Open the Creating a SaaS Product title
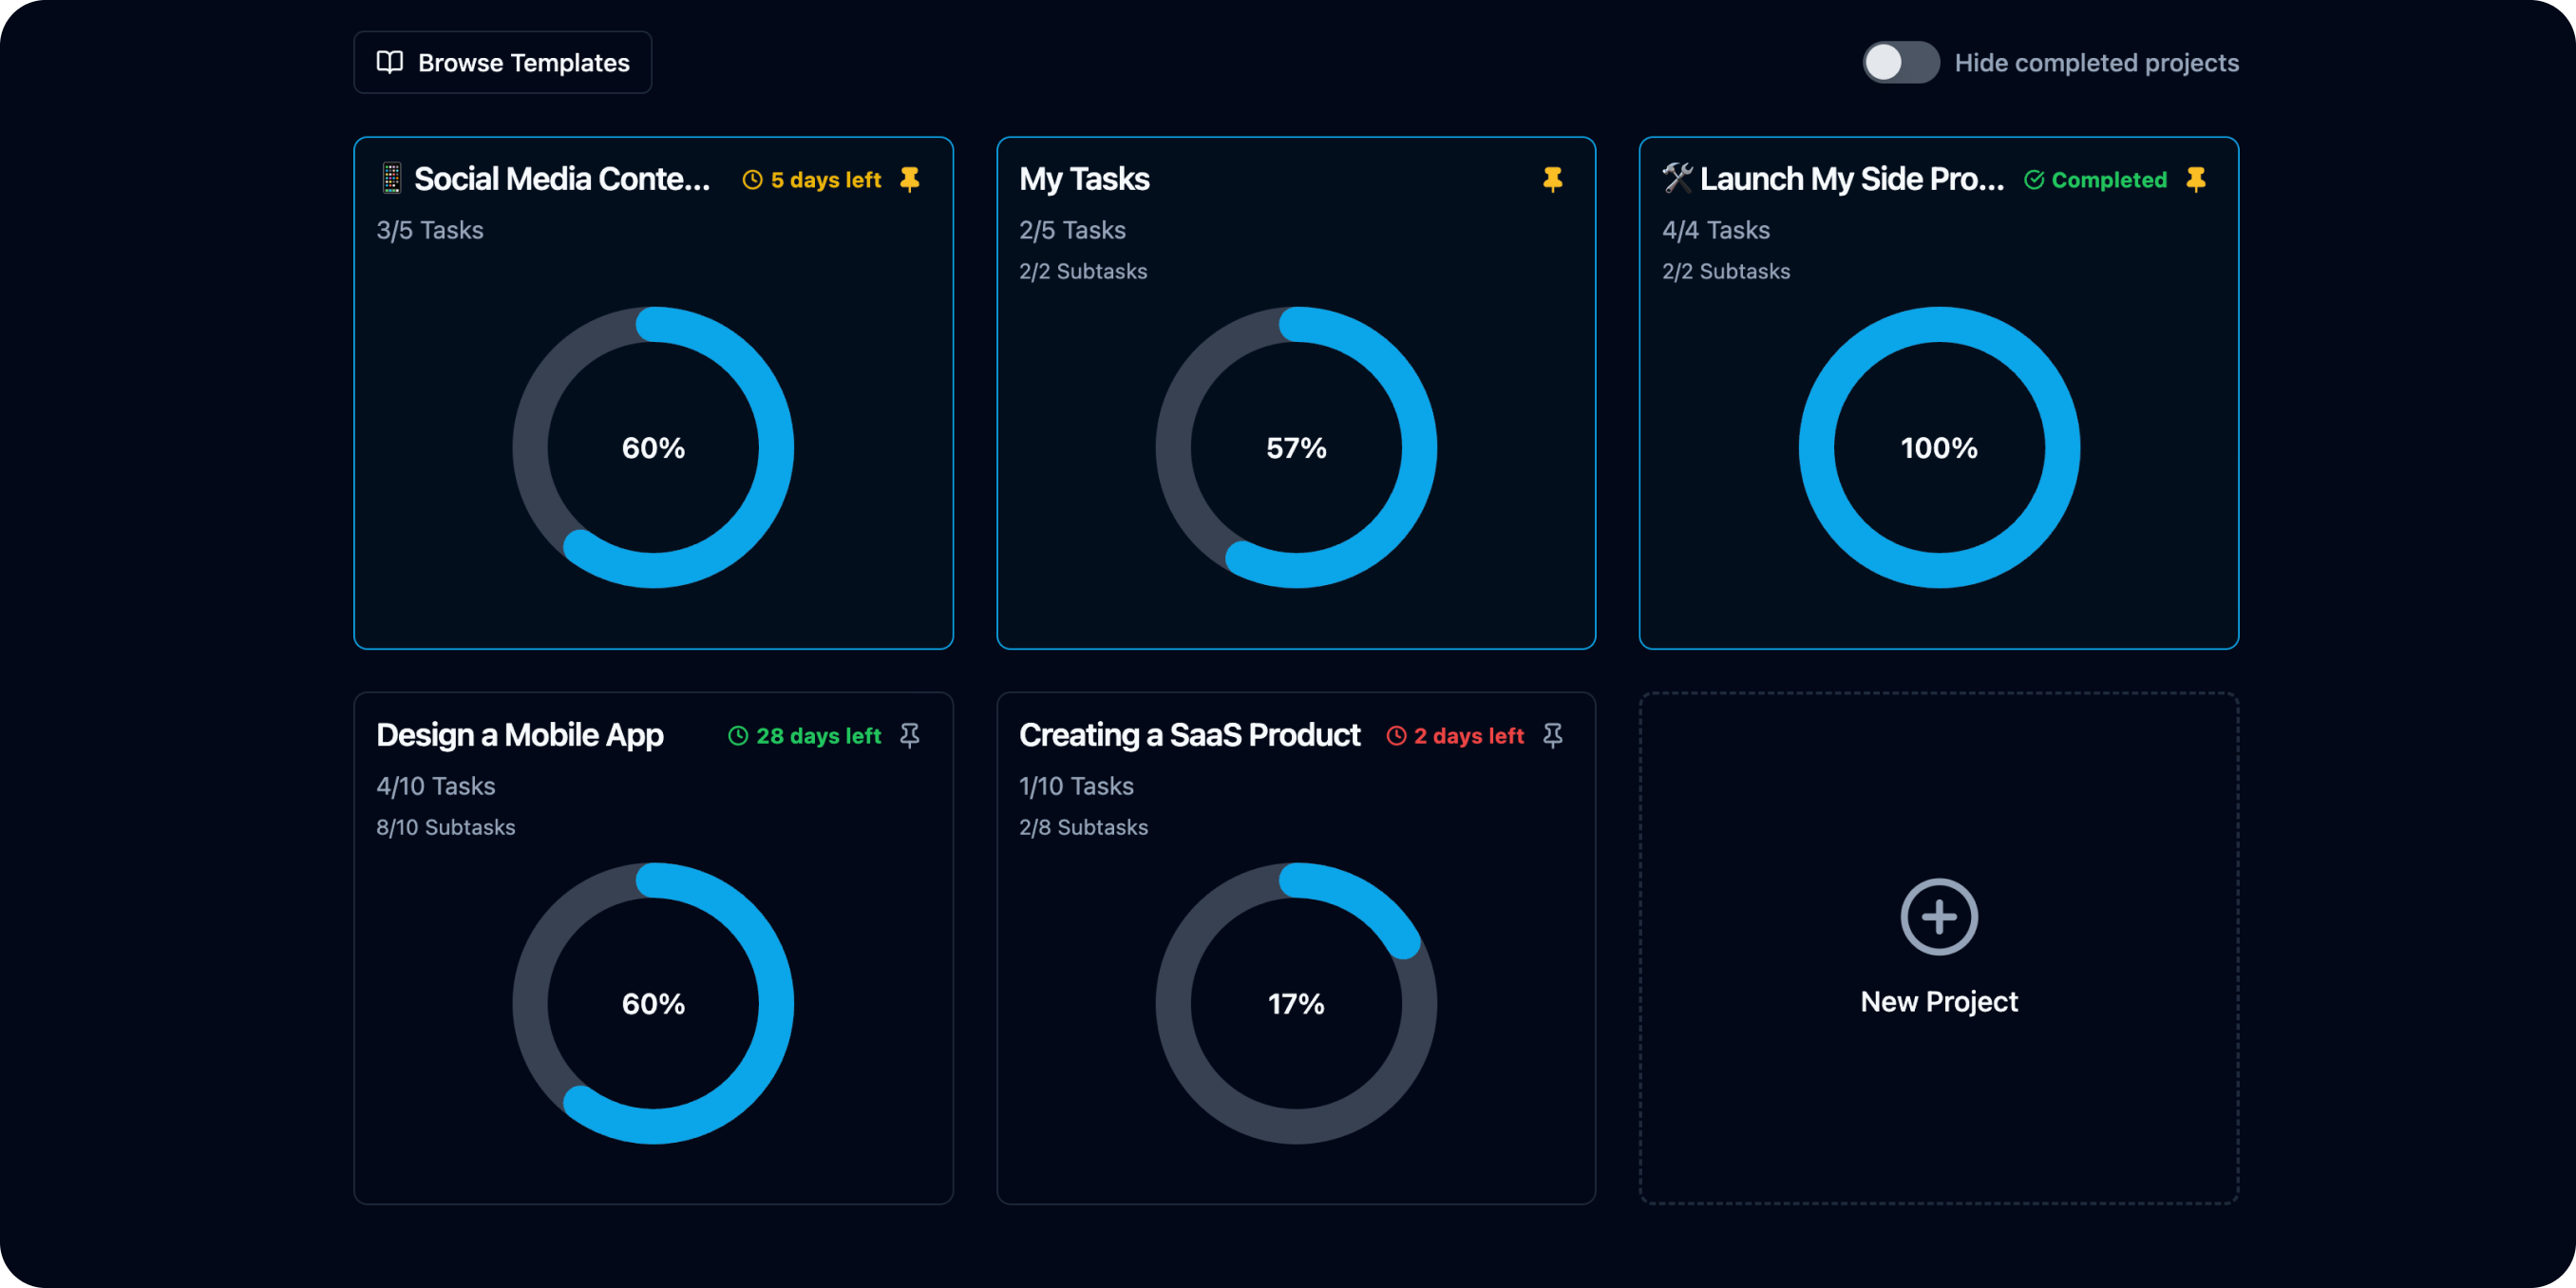 pos(1189,735)
